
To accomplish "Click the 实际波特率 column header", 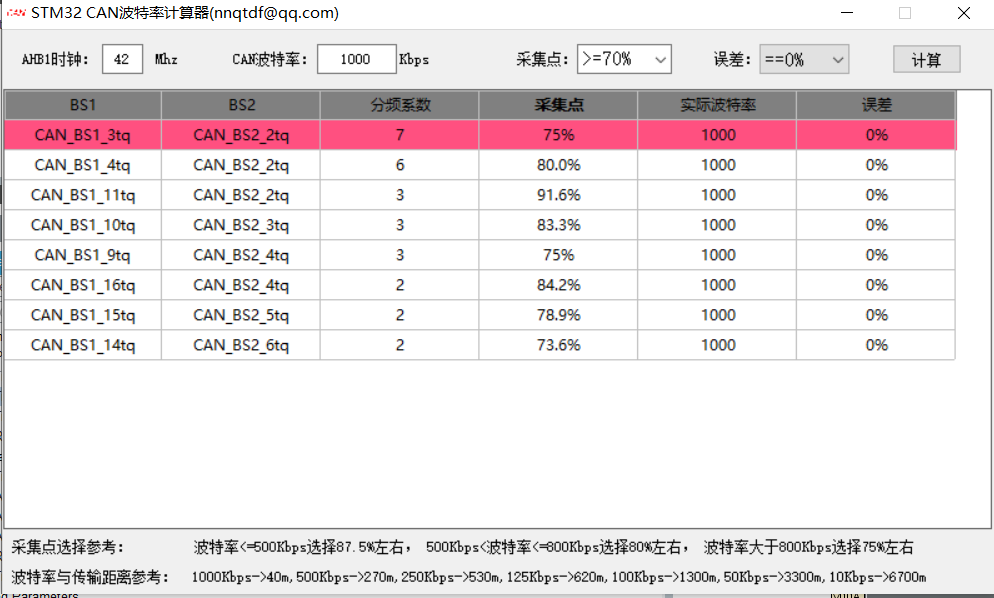I will [x=717, y=104].
